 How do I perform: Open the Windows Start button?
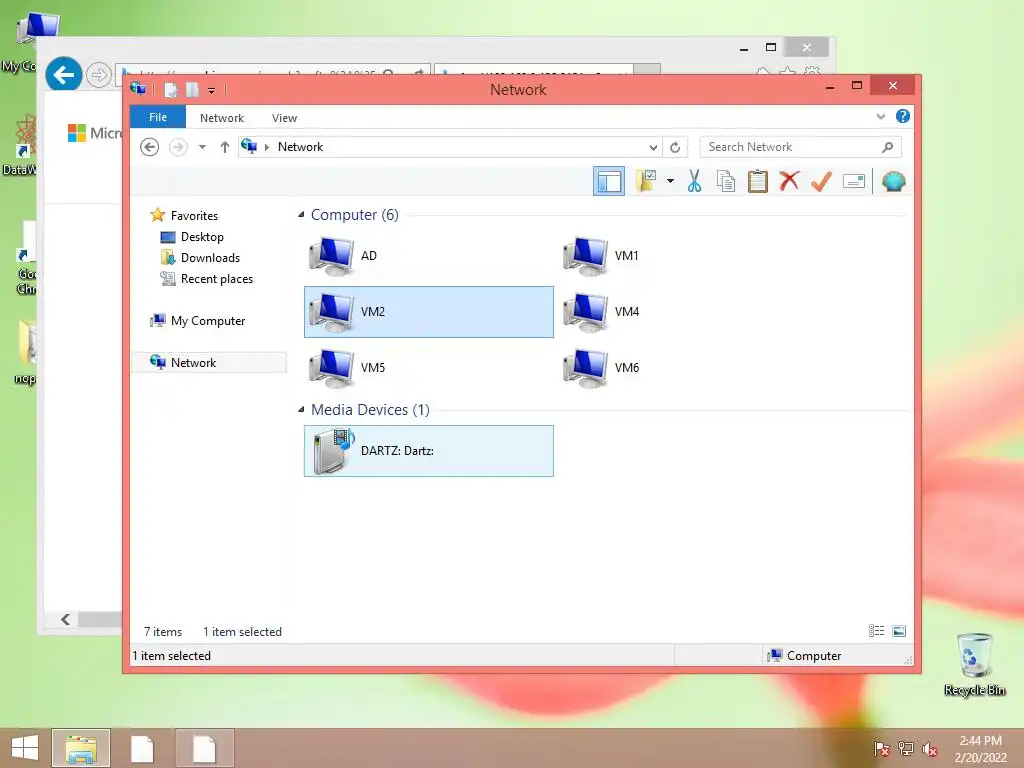click(x=24, y=748)
